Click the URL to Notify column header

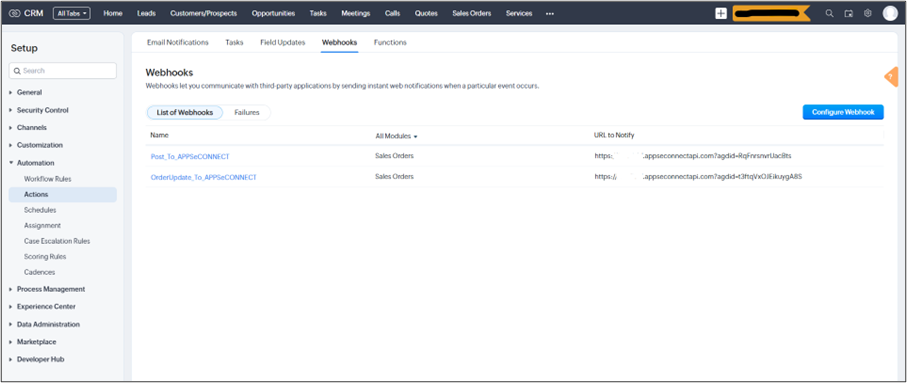(x=614, y=135)
